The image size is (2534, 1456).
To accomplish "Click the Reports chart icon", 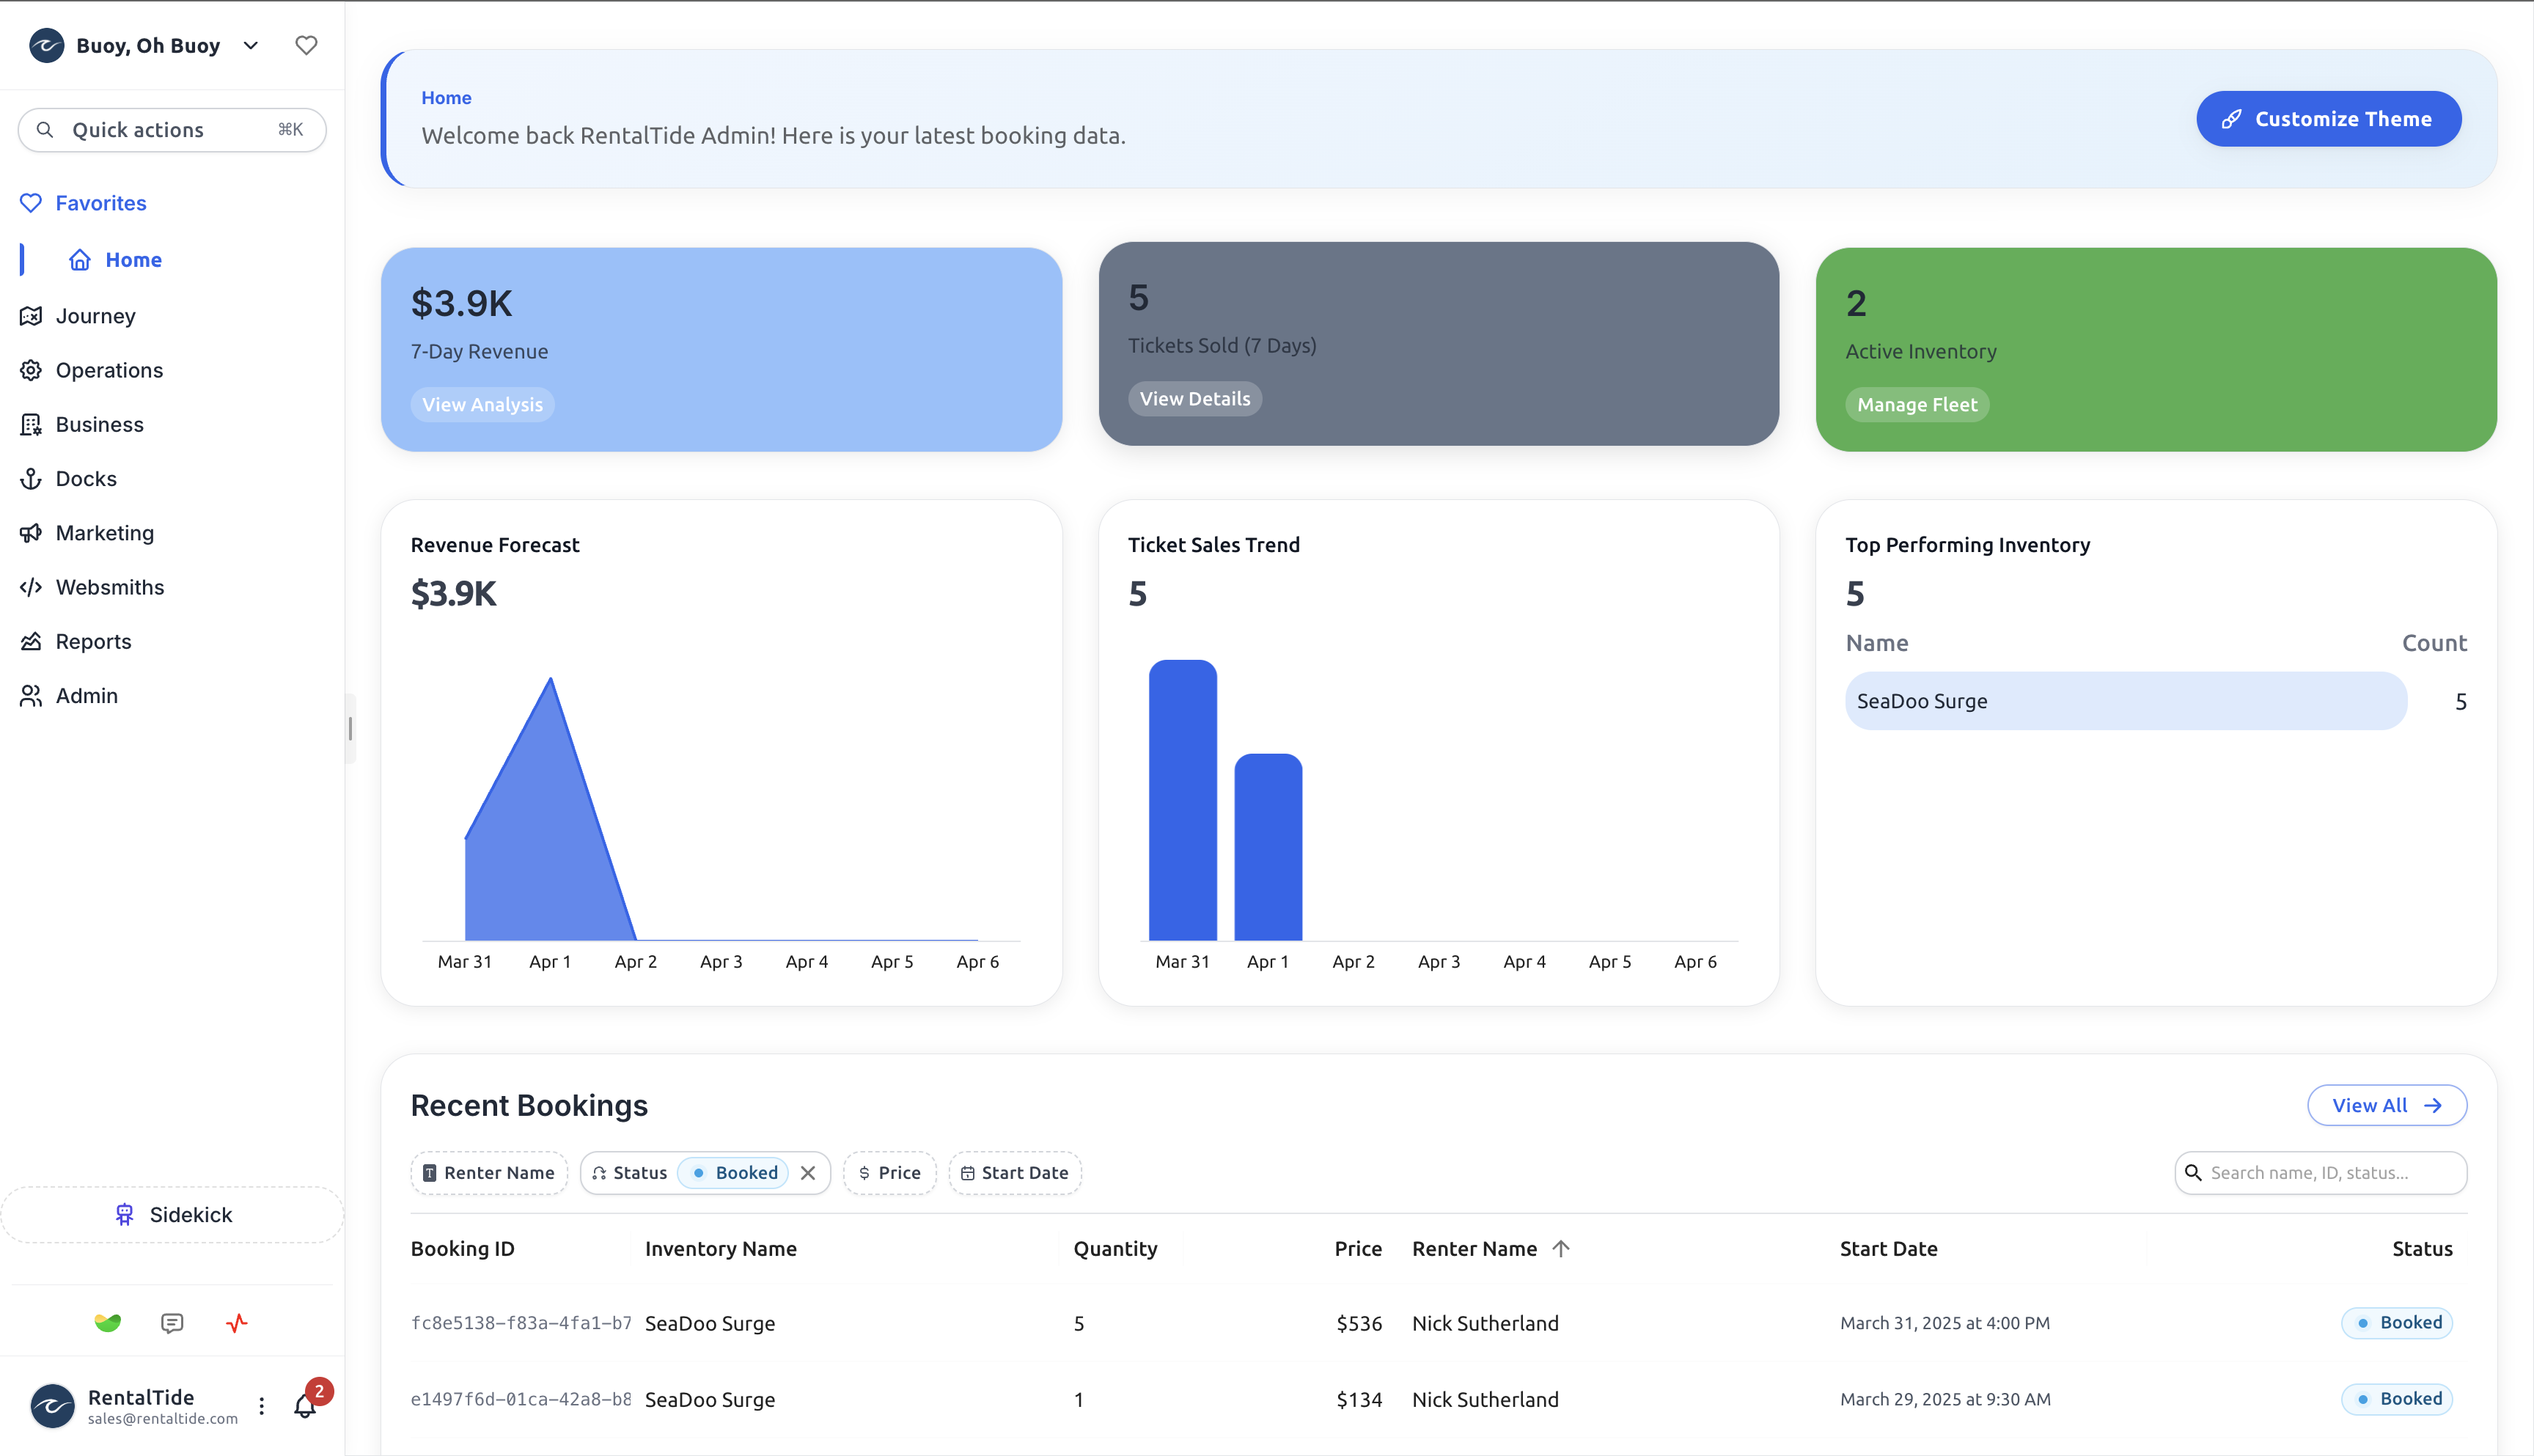I will tap(31, 641).
